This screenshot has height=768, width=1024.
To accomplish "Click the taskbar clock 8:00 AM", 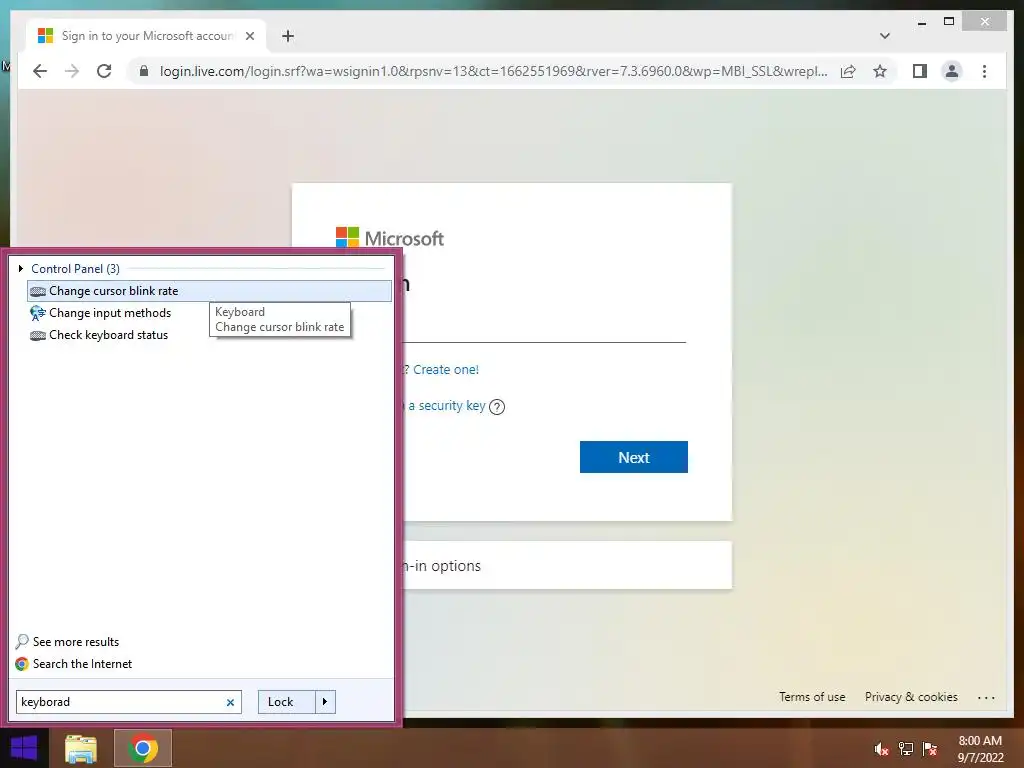I will [980, 749].
